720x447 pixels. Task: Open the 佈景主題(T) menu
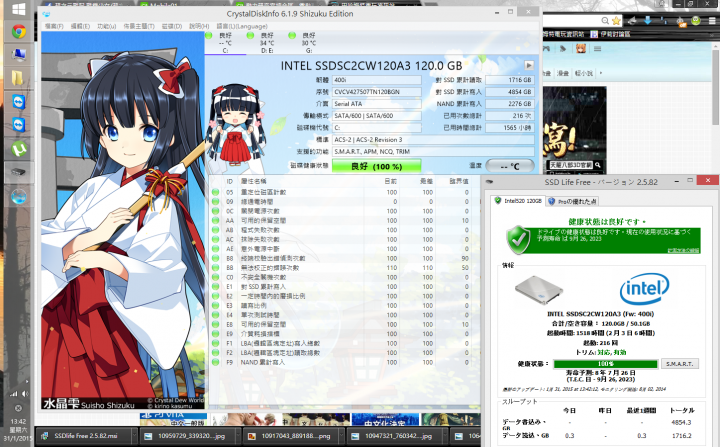coord(139,26)
